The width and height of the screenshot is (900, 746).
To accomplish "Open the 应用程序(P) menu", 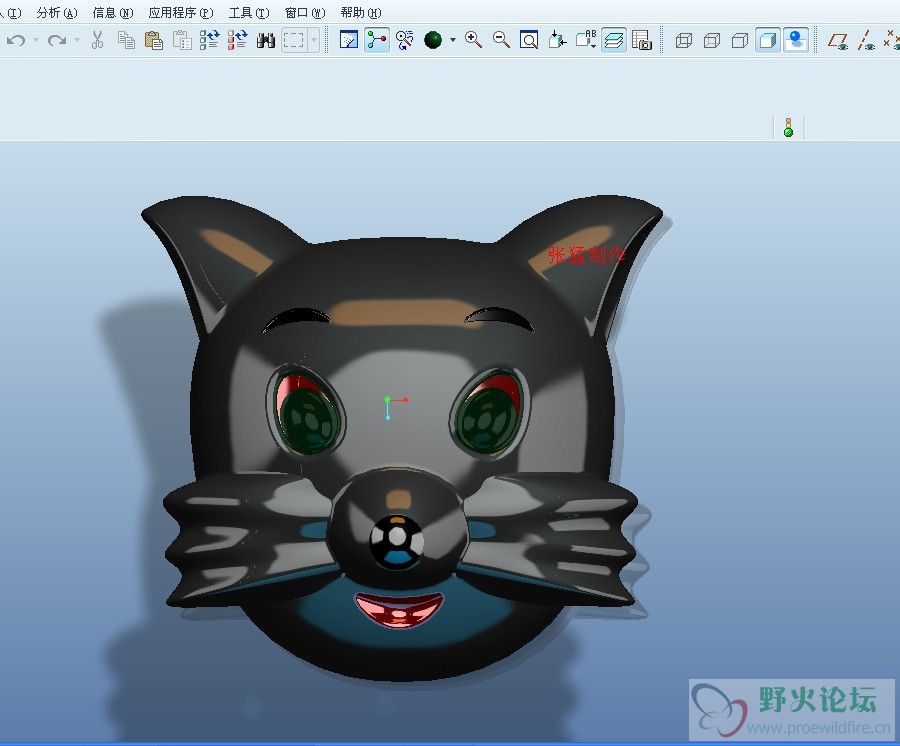I will click(181, 13).
